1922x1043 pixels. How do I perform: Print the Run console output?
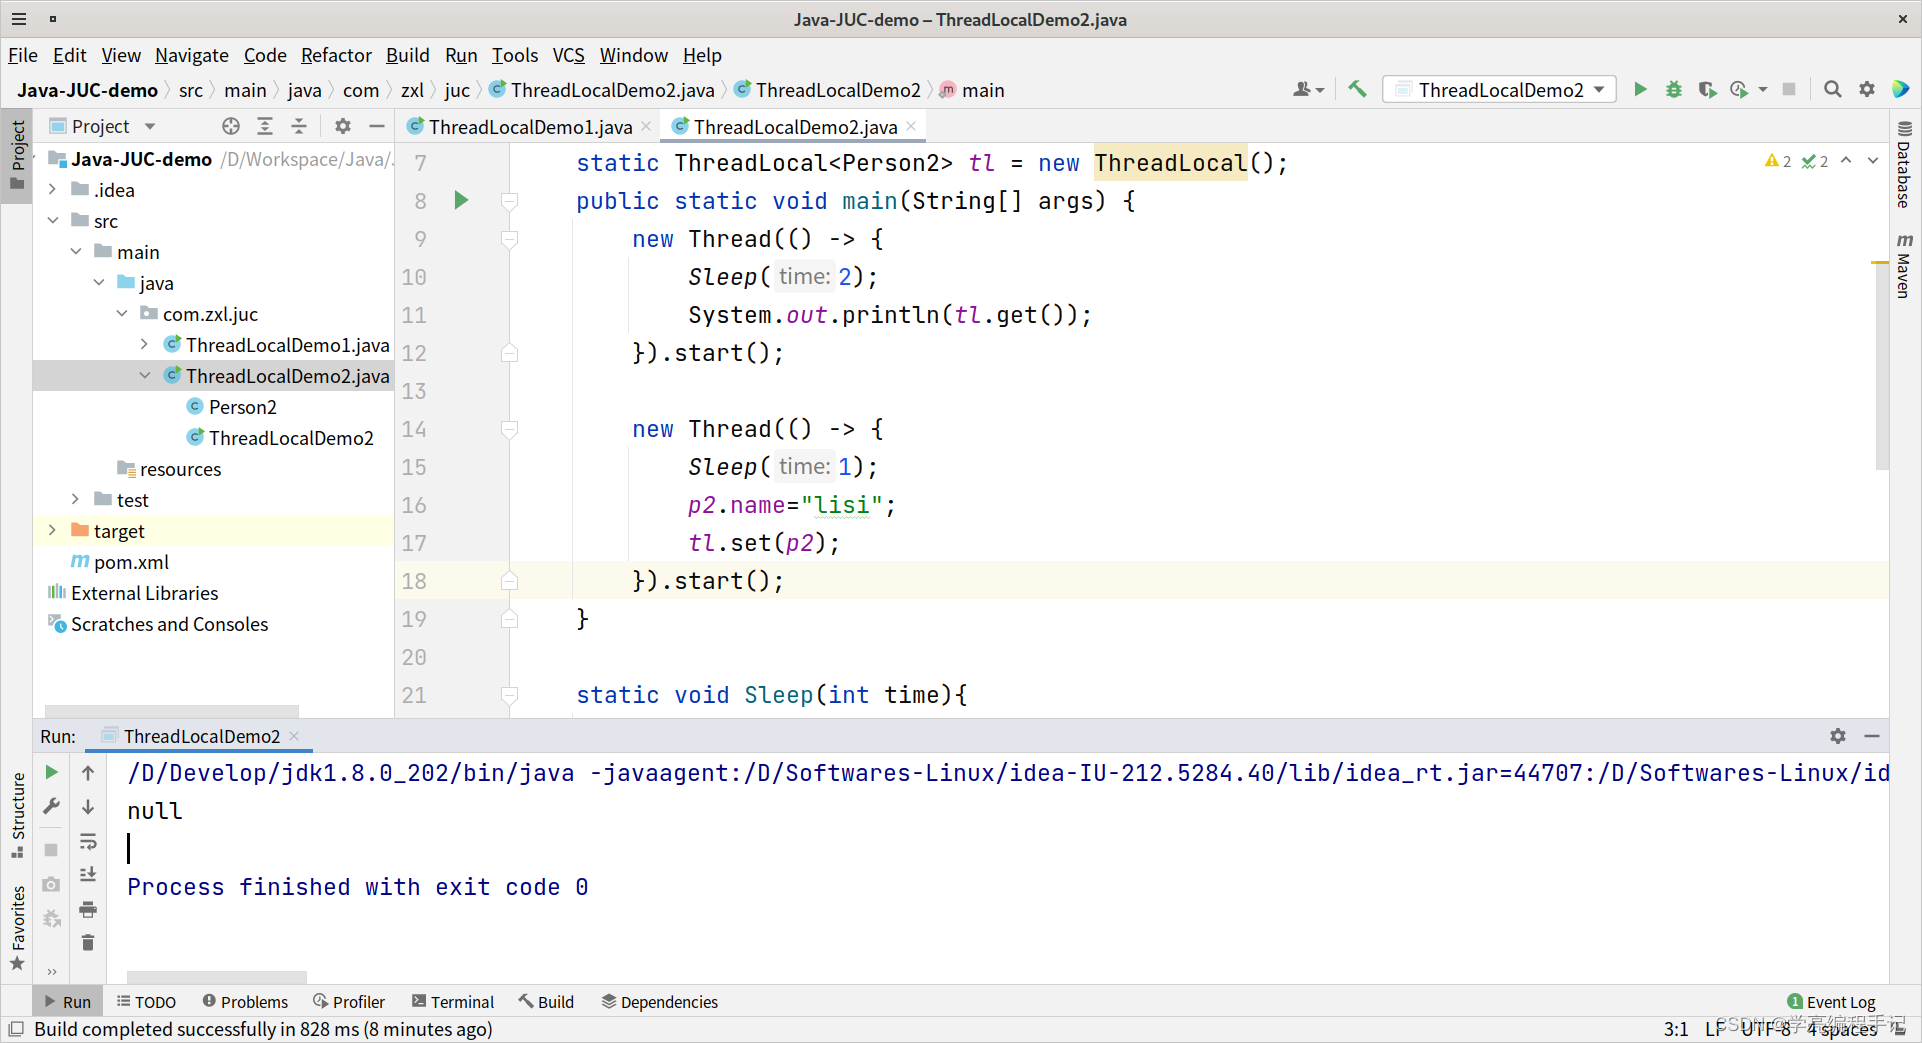click(x=88, y=909)
